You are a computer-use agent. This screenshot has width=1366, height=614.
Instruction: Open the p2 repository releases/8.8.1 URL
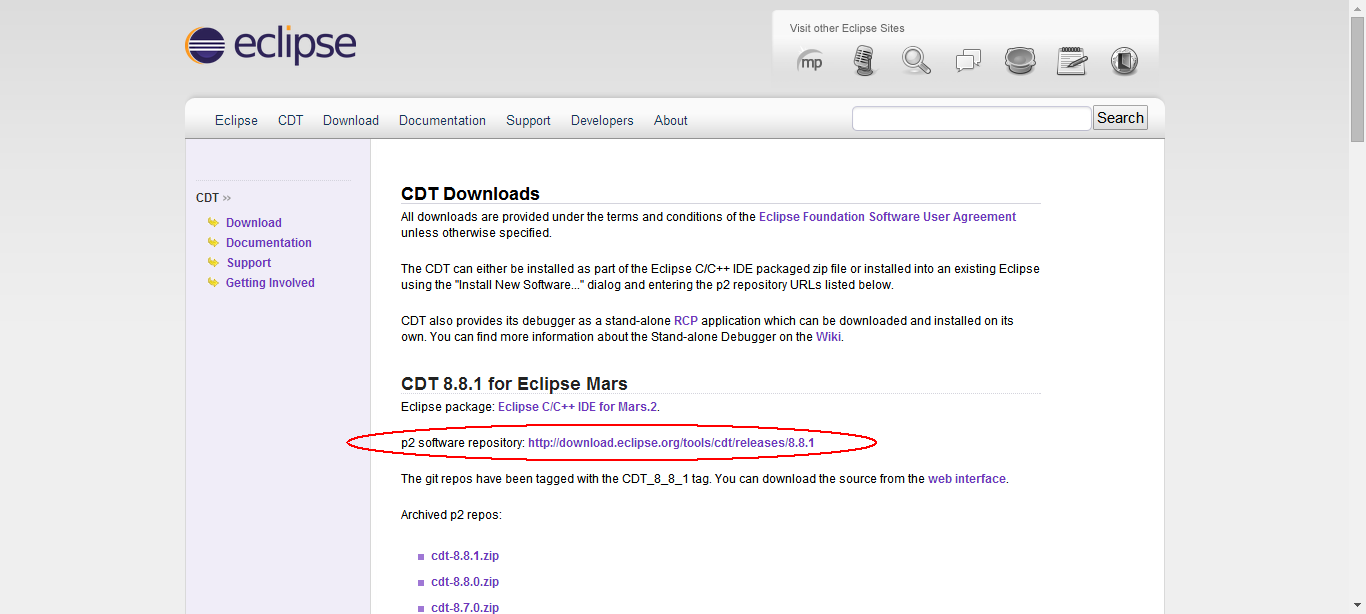click(671, 443)
